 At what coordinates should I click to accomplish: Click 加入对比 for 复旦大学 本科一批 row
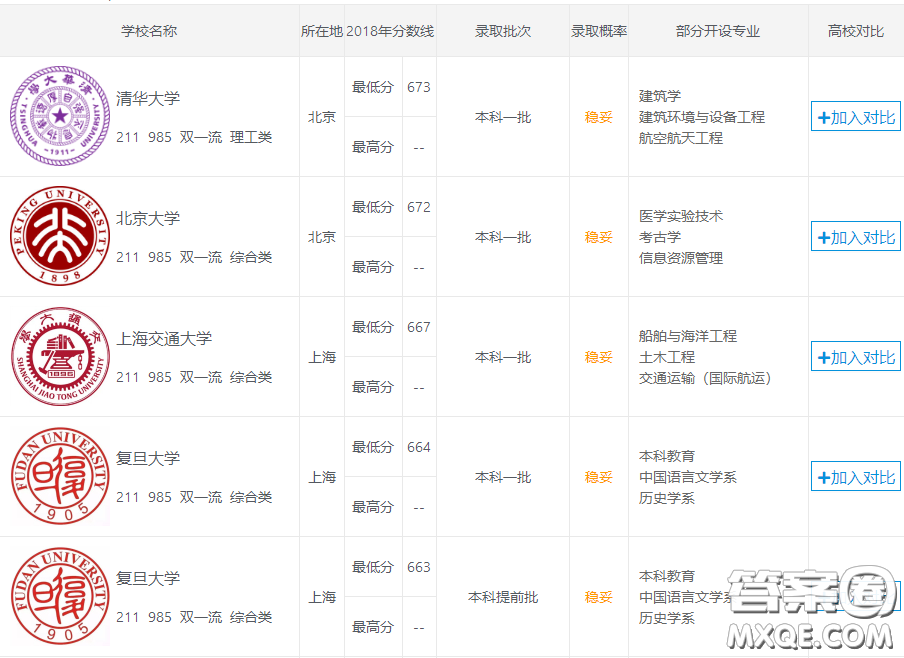click(x=856, y=477)
